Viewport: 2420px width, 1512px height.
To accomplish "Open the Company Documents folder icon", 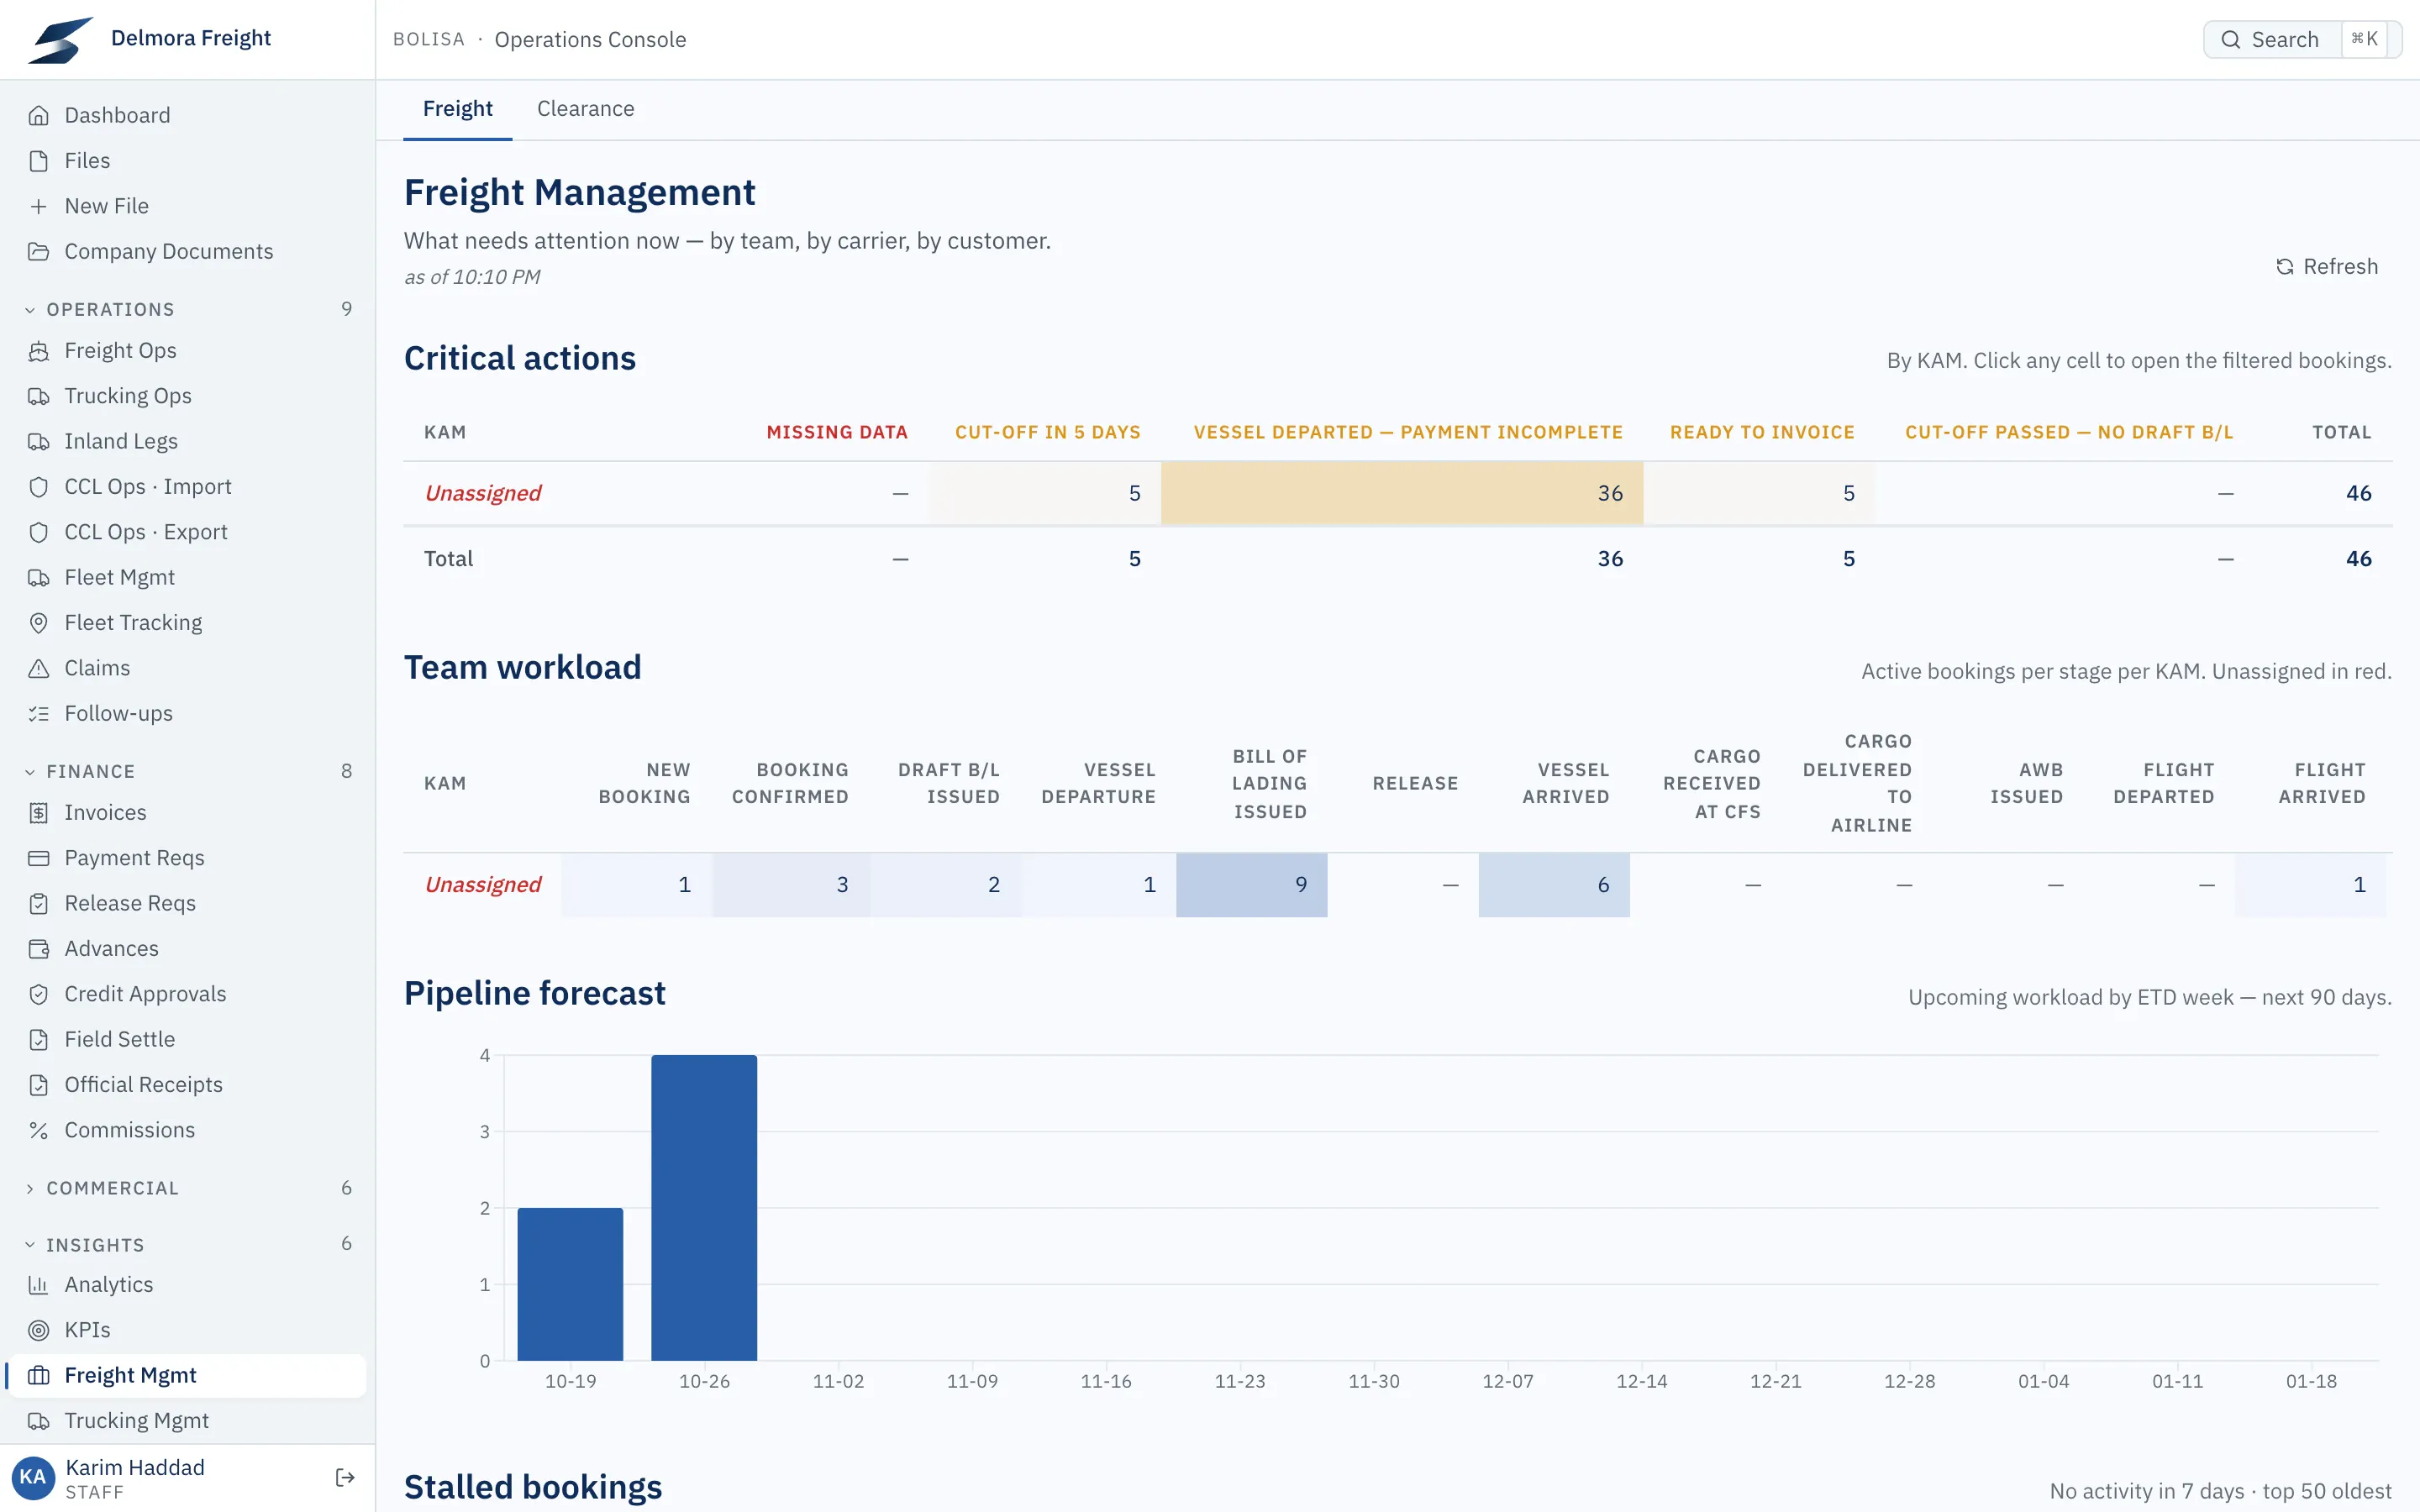I will click(38, 251).
